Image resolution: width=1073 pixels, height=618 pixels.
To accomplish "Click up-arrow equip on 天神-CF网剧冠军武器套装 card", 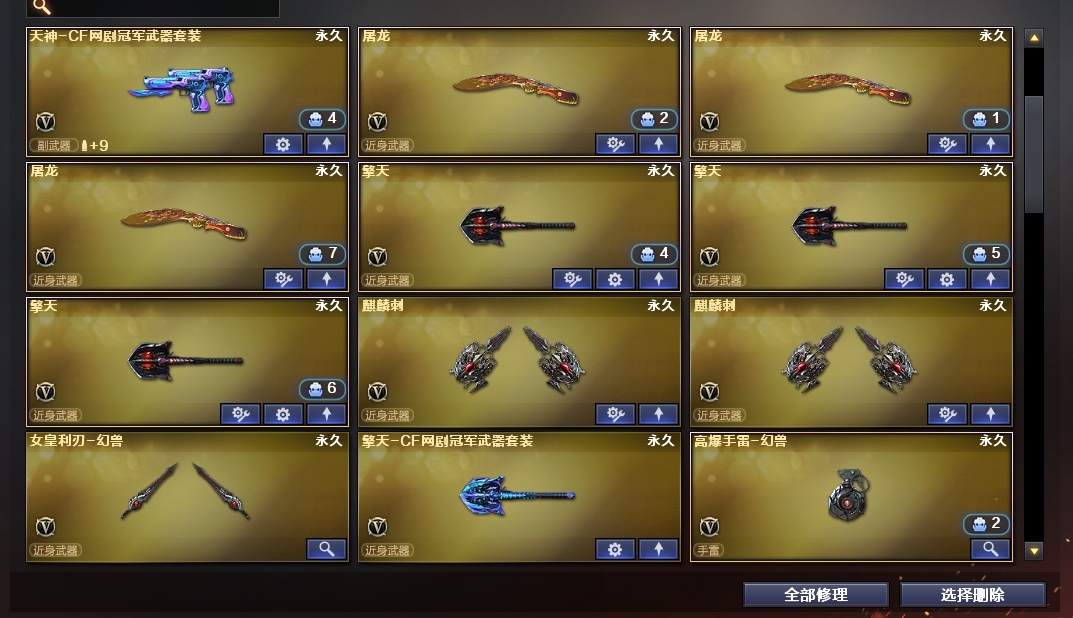I will 326,144.
